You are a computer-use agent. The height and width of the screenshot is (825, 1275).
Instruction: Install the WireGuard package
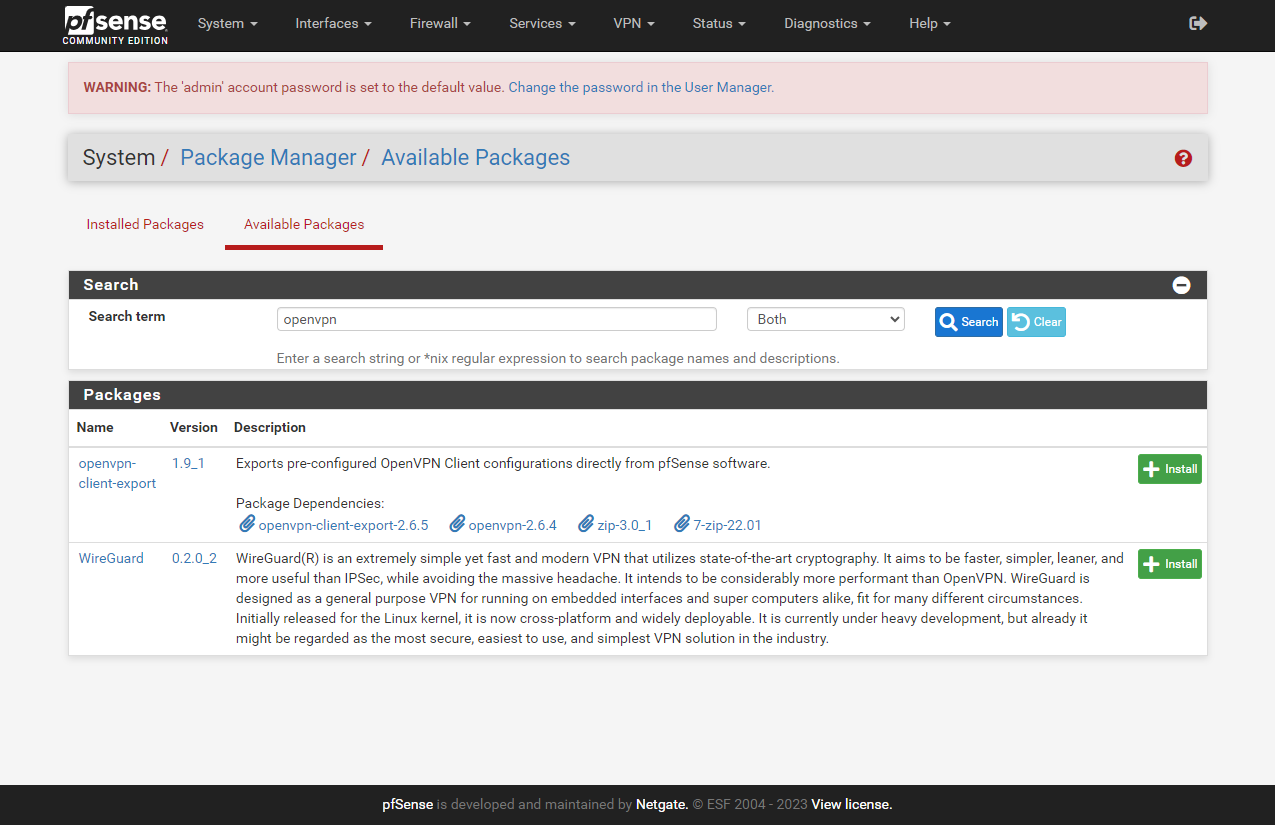pos(1169,563)
